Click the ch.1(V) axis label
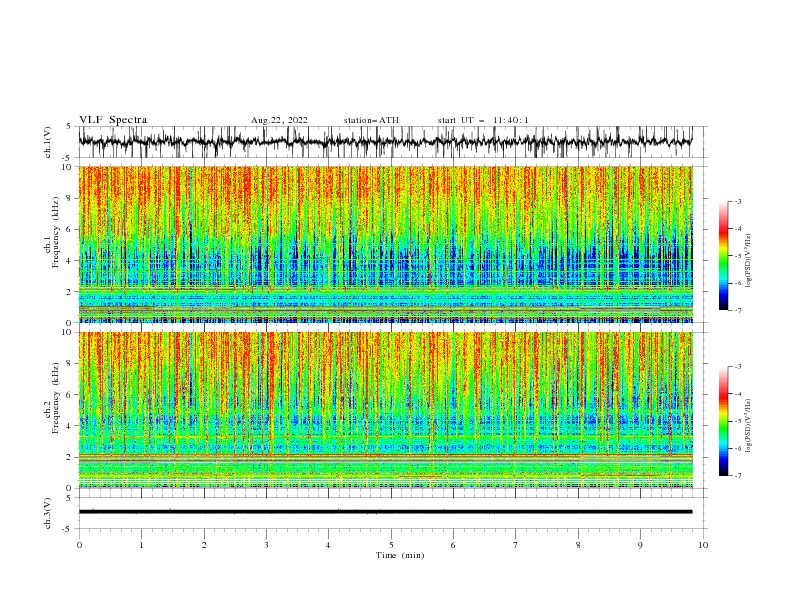The width and height of the screenshot is (792, 612). [48, 142]
